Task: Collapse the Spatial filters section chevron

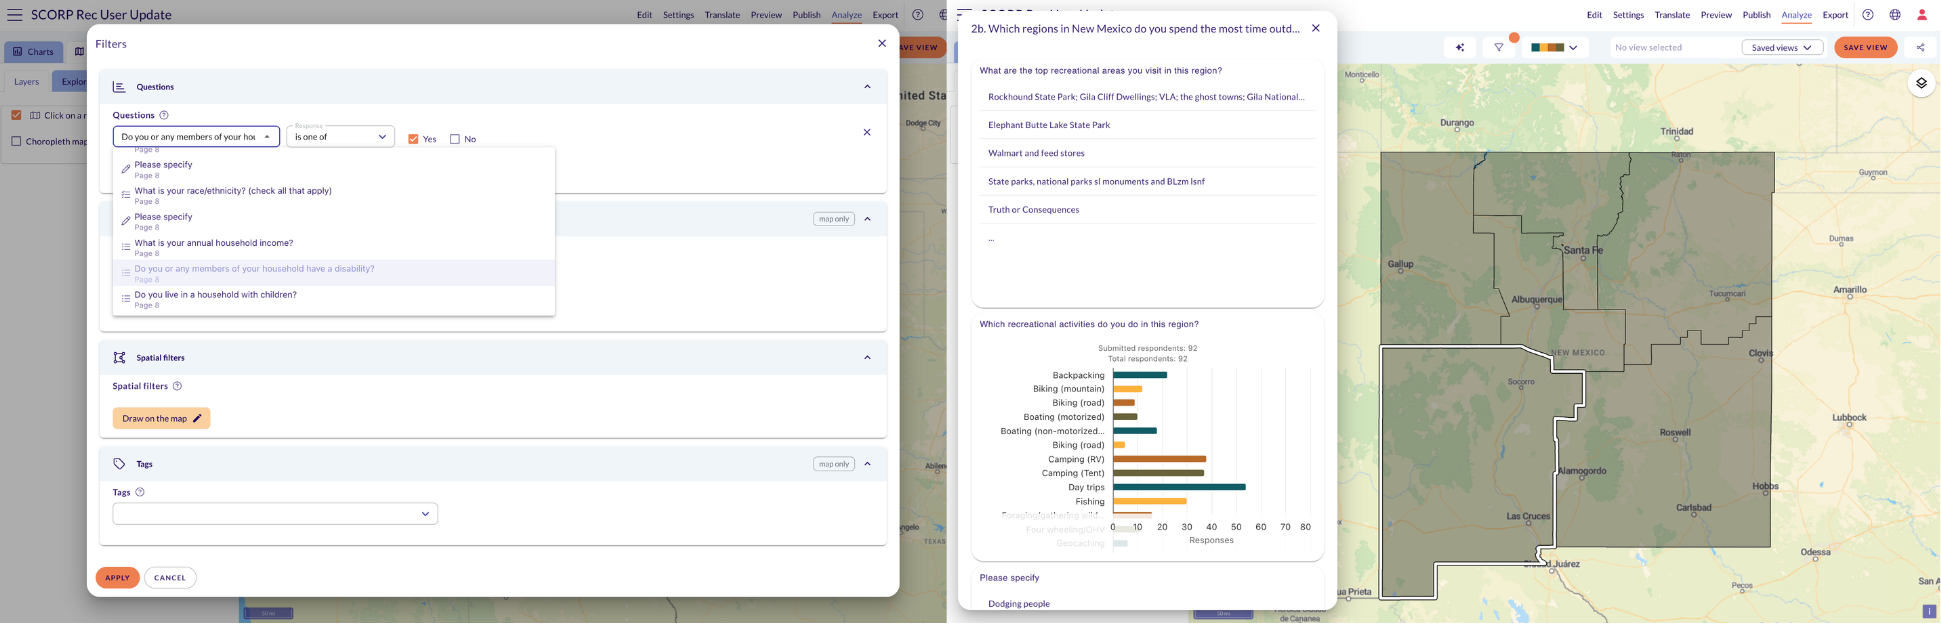Action: tap(867, 357)
